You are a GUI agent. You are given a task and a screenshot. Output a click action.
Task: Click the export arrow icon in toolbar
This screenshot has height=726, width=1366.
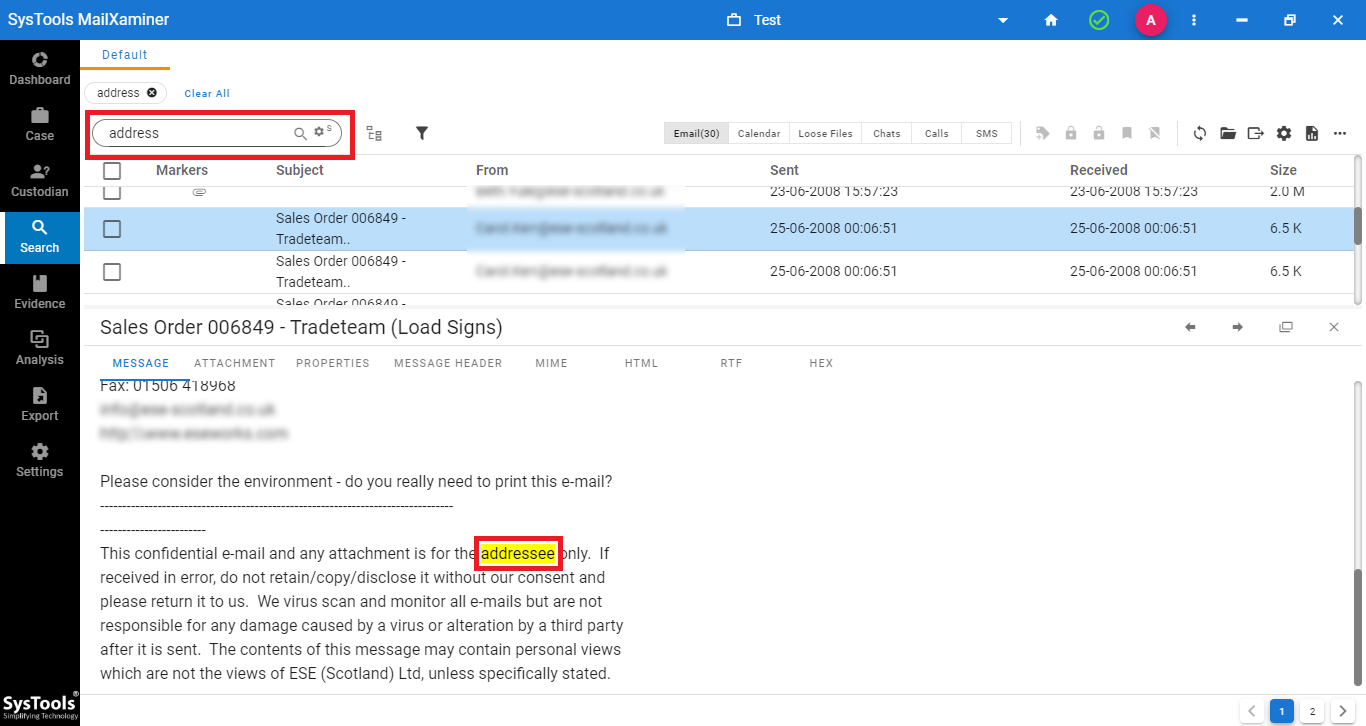point(1256,133)
